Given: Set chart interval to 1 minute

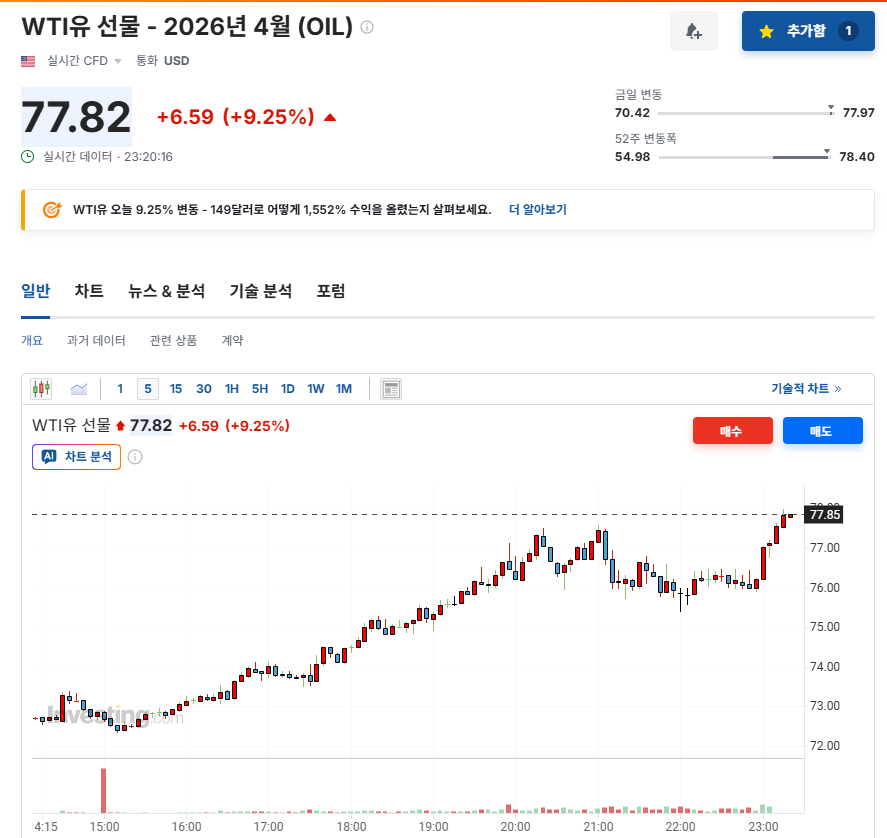Looking at the screenshot, I should coord(120,389).
